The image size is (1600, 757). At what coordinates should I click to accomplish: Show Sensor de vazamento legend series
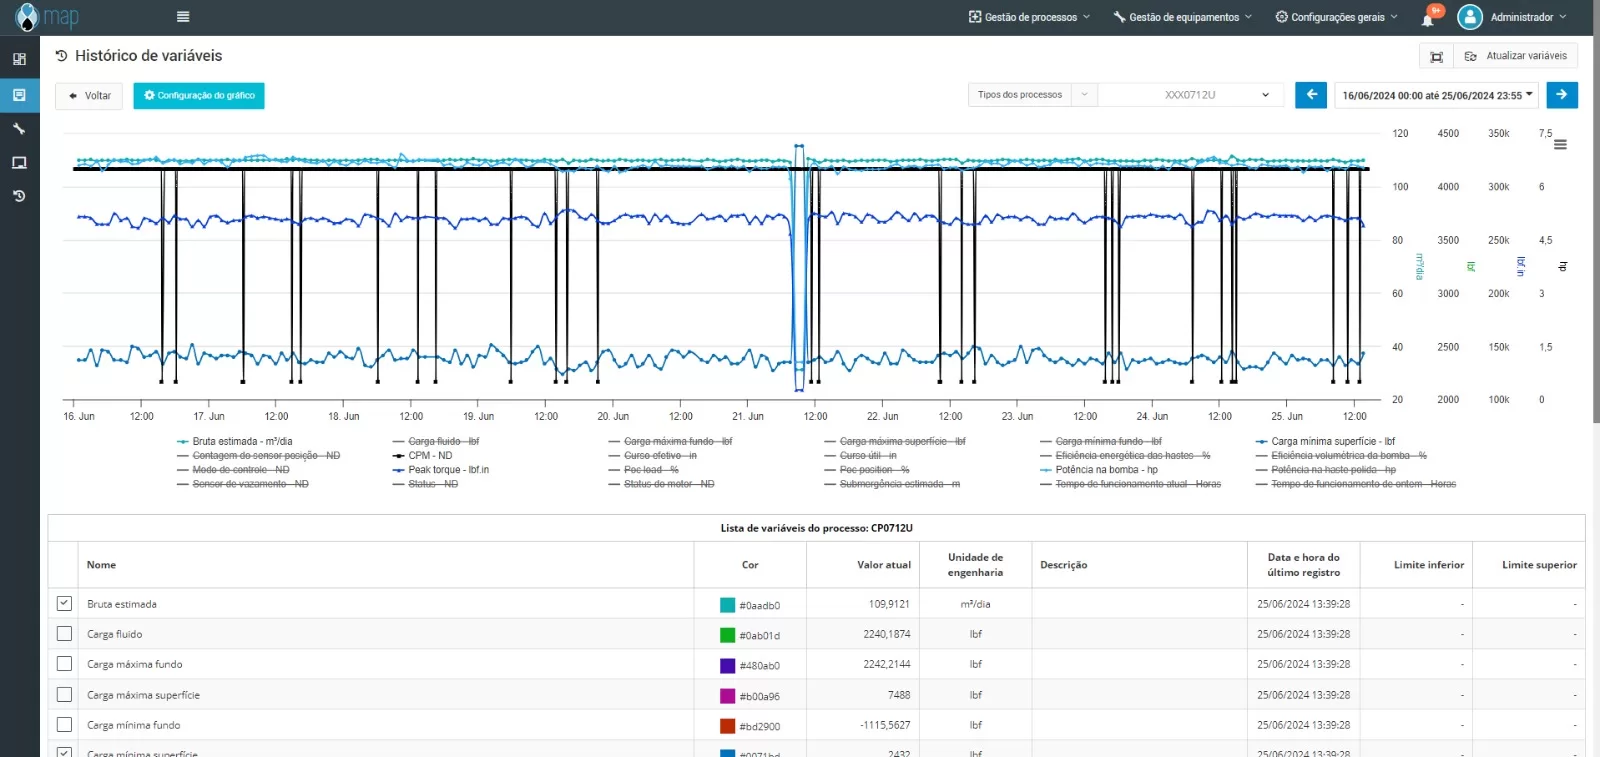pyautogui.click(x=243, y=484)
